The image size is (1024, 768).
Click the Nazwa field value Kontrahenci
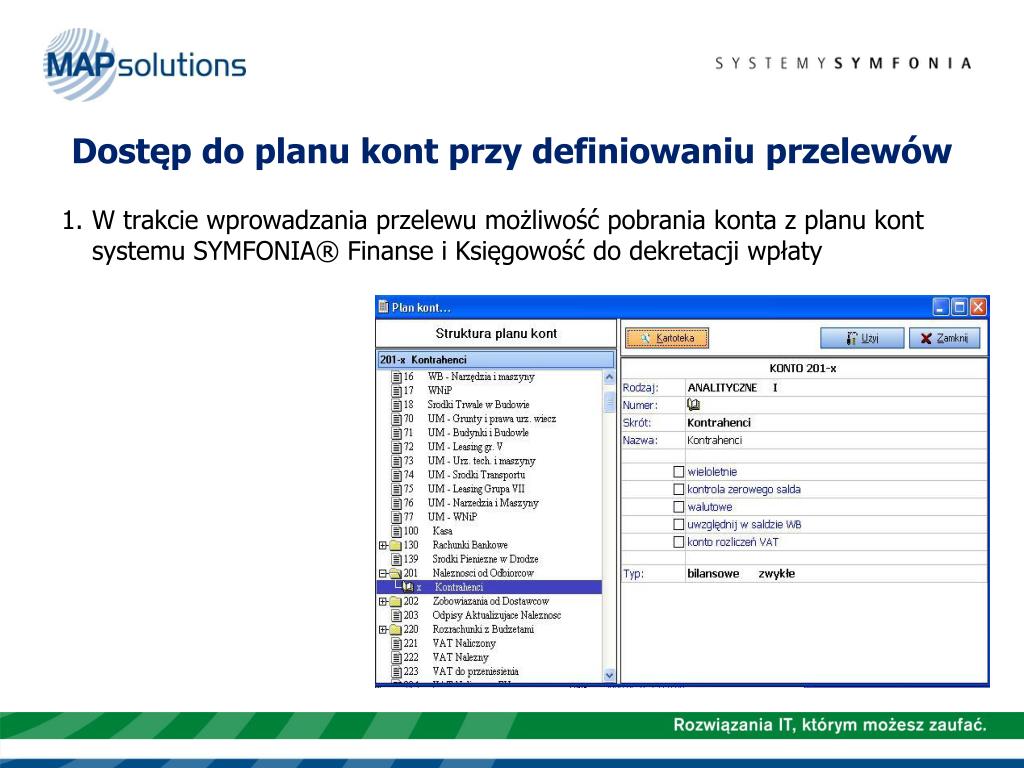(714, 440)
